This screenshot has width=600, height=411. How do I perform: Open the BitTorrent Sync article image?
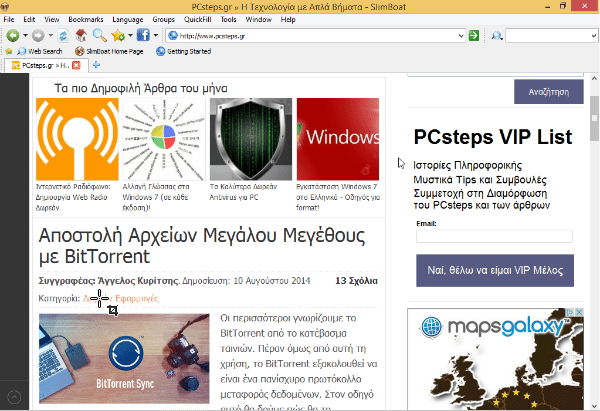click(124, 359)
